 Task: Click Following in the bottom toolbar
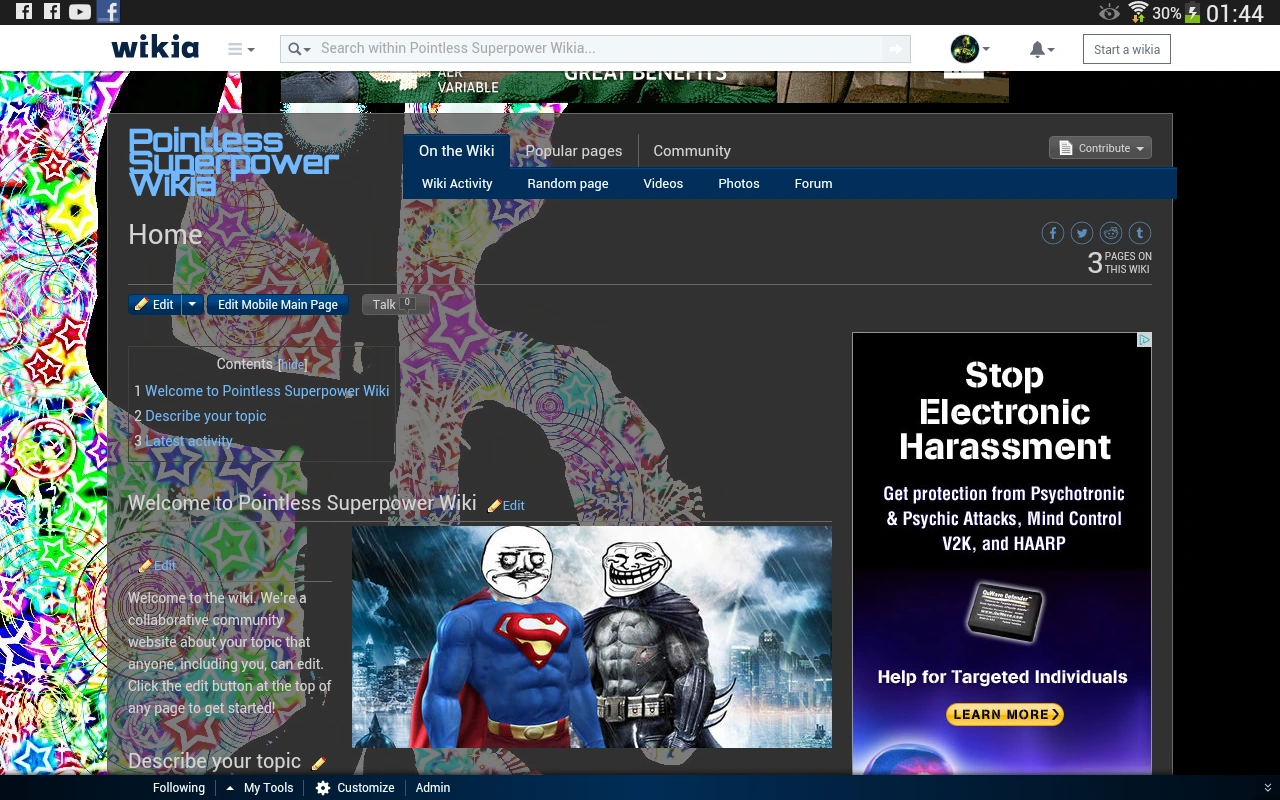point(179,788)
